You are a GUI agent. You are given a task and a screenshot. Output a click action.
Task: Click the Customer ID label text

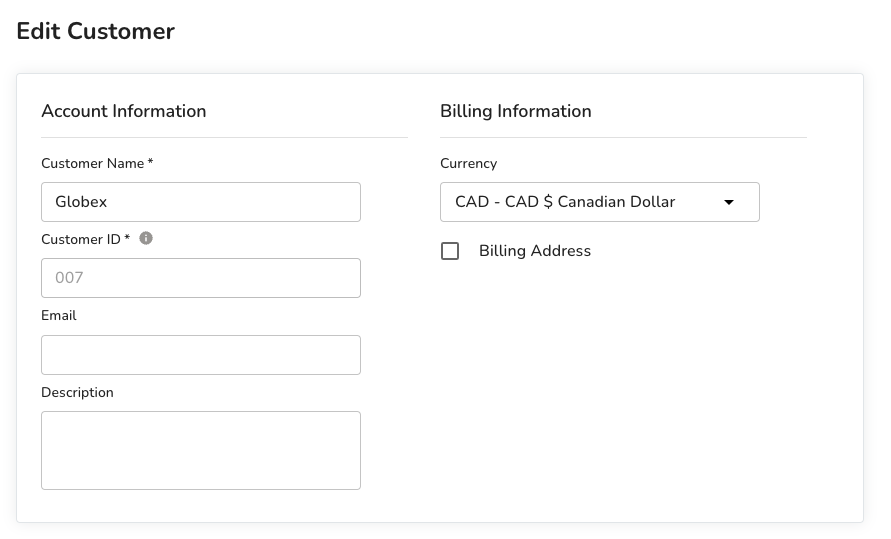(x=80, y=239)
